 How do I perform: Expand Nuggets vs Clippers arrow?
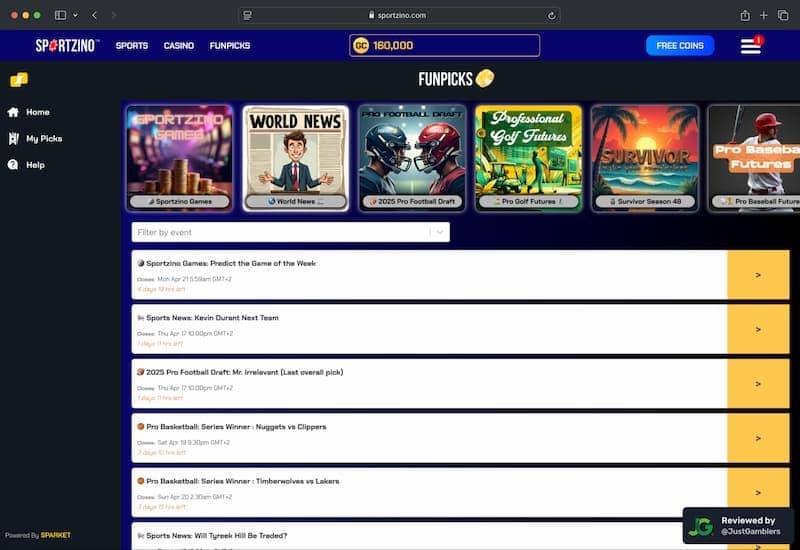(x=758, y=438)
